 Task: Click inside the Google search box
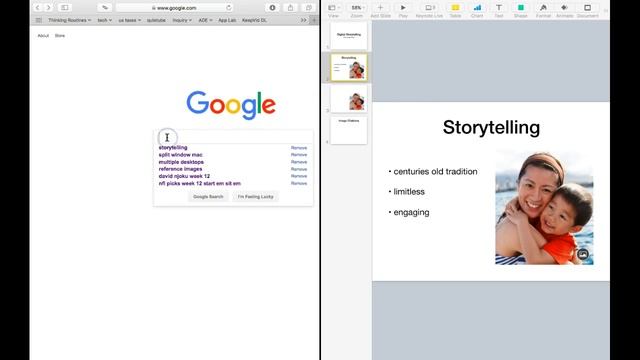(x=233, y=137)
